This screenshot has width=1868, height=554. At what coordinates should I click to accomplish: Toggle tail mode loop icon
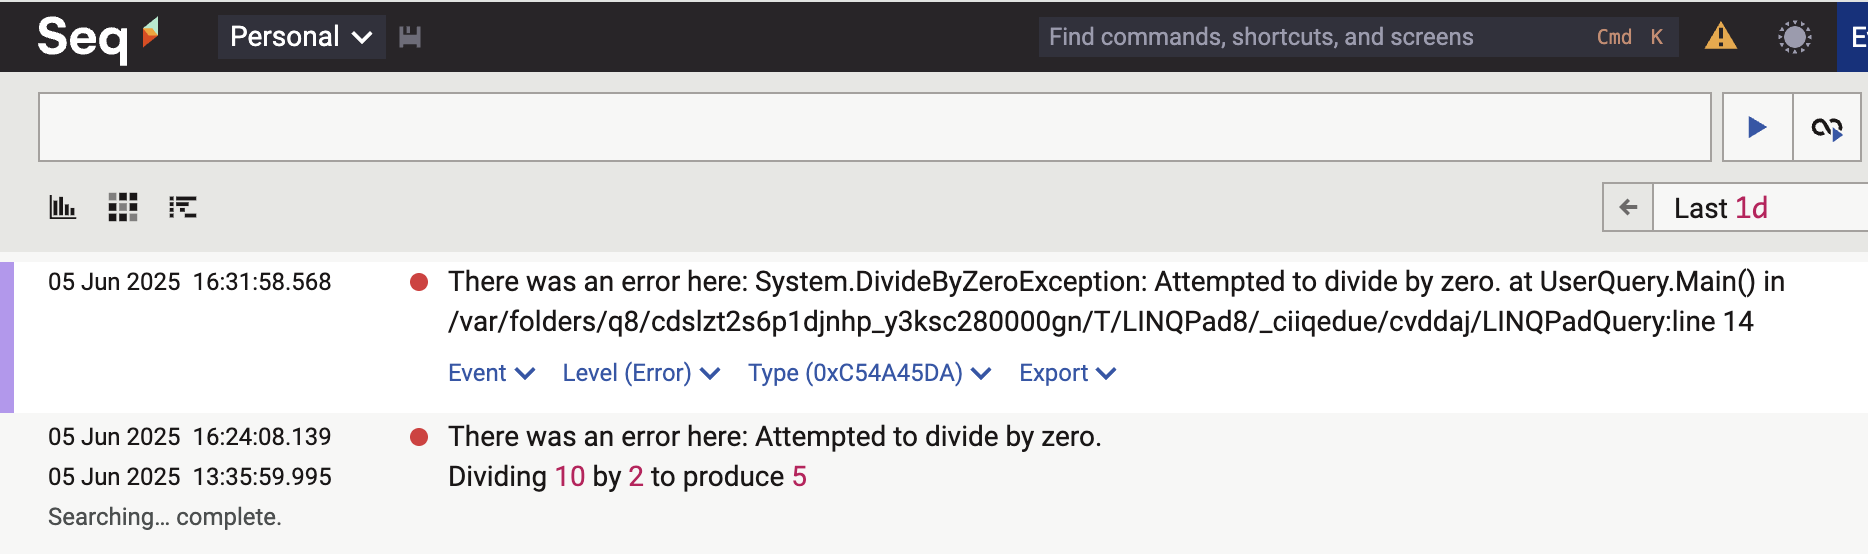[1827, 127]
